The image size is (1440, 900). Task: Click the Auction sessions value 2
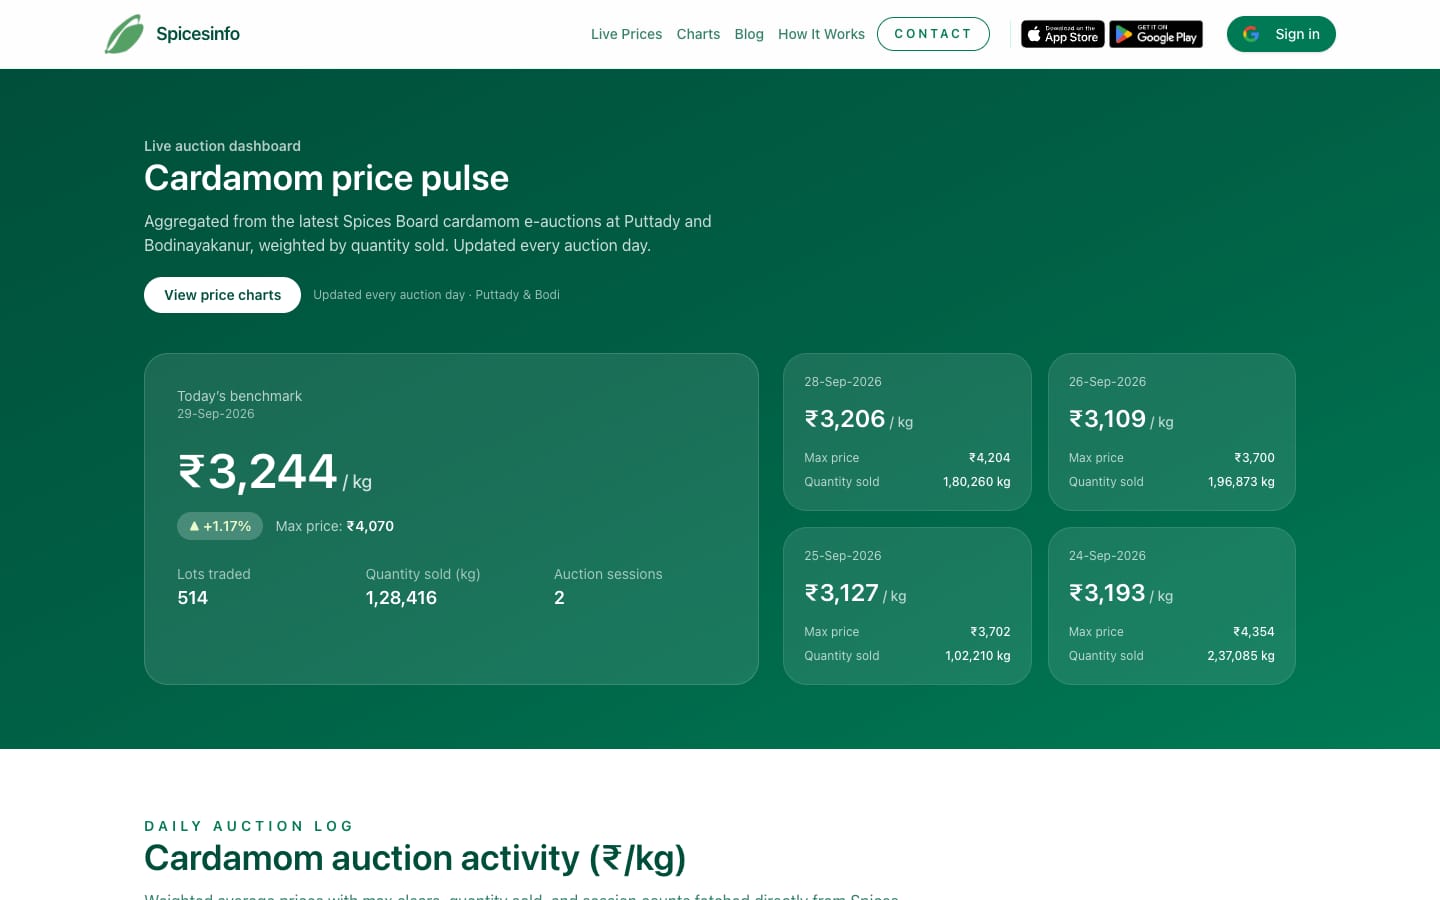559,598
